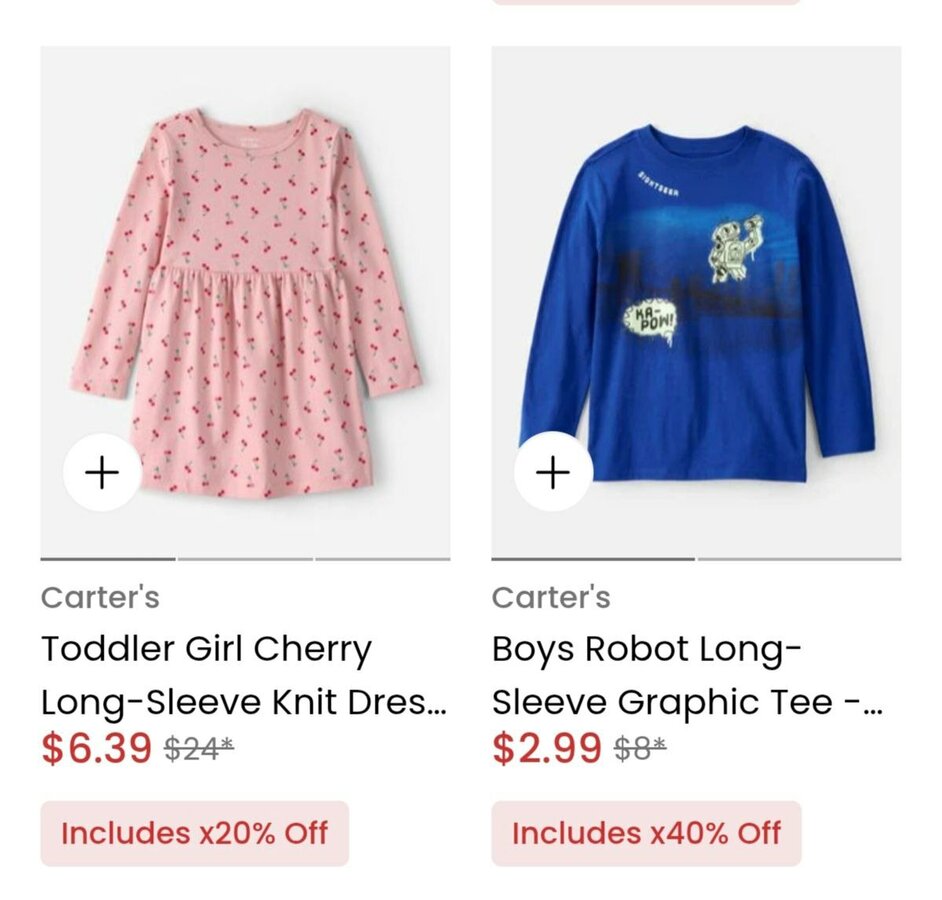Select first image indicator under robot tee
Viewport: 942px width, 900px height.
click(593, 559)
